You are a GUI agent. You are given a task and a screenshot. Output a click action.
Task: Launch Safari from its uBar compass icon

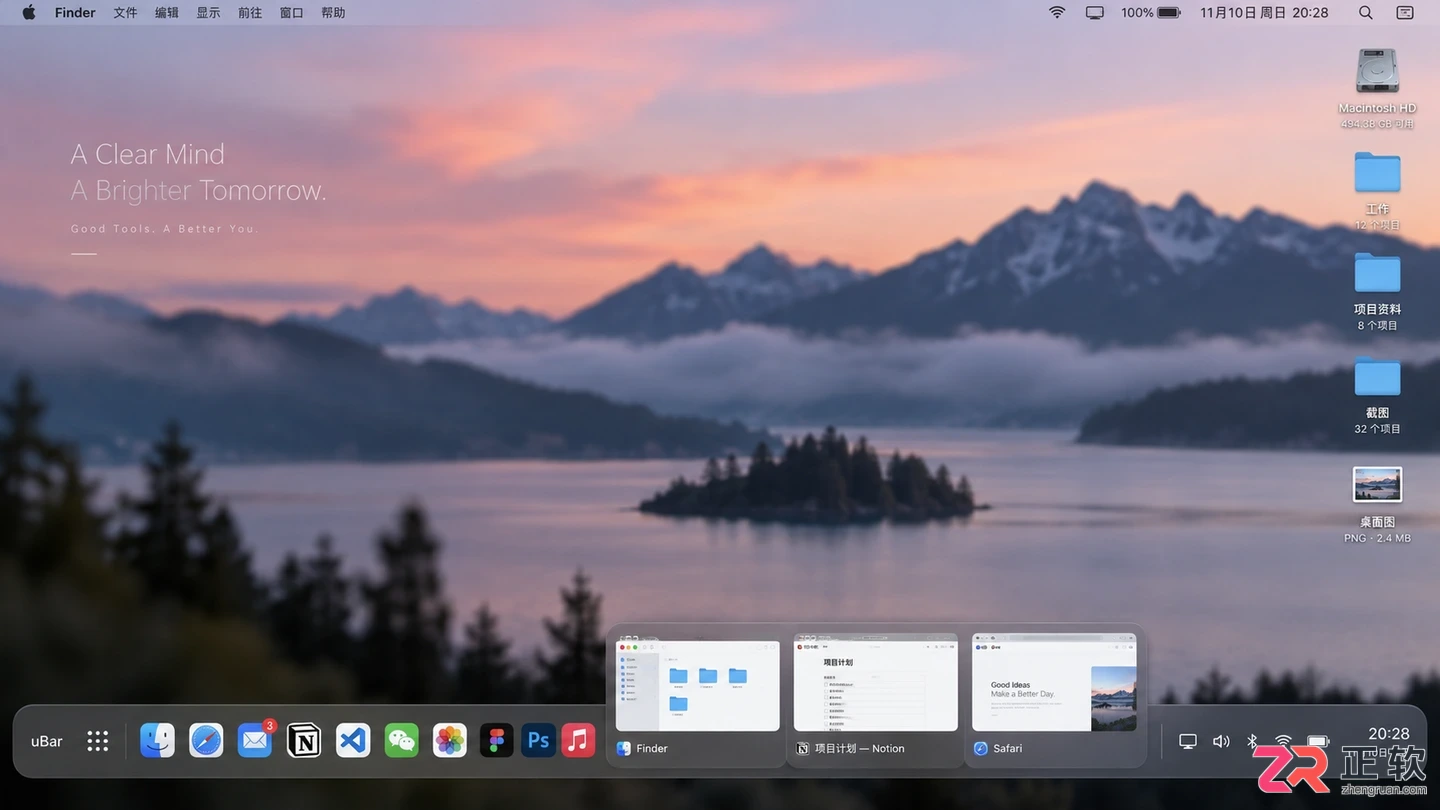206,740
